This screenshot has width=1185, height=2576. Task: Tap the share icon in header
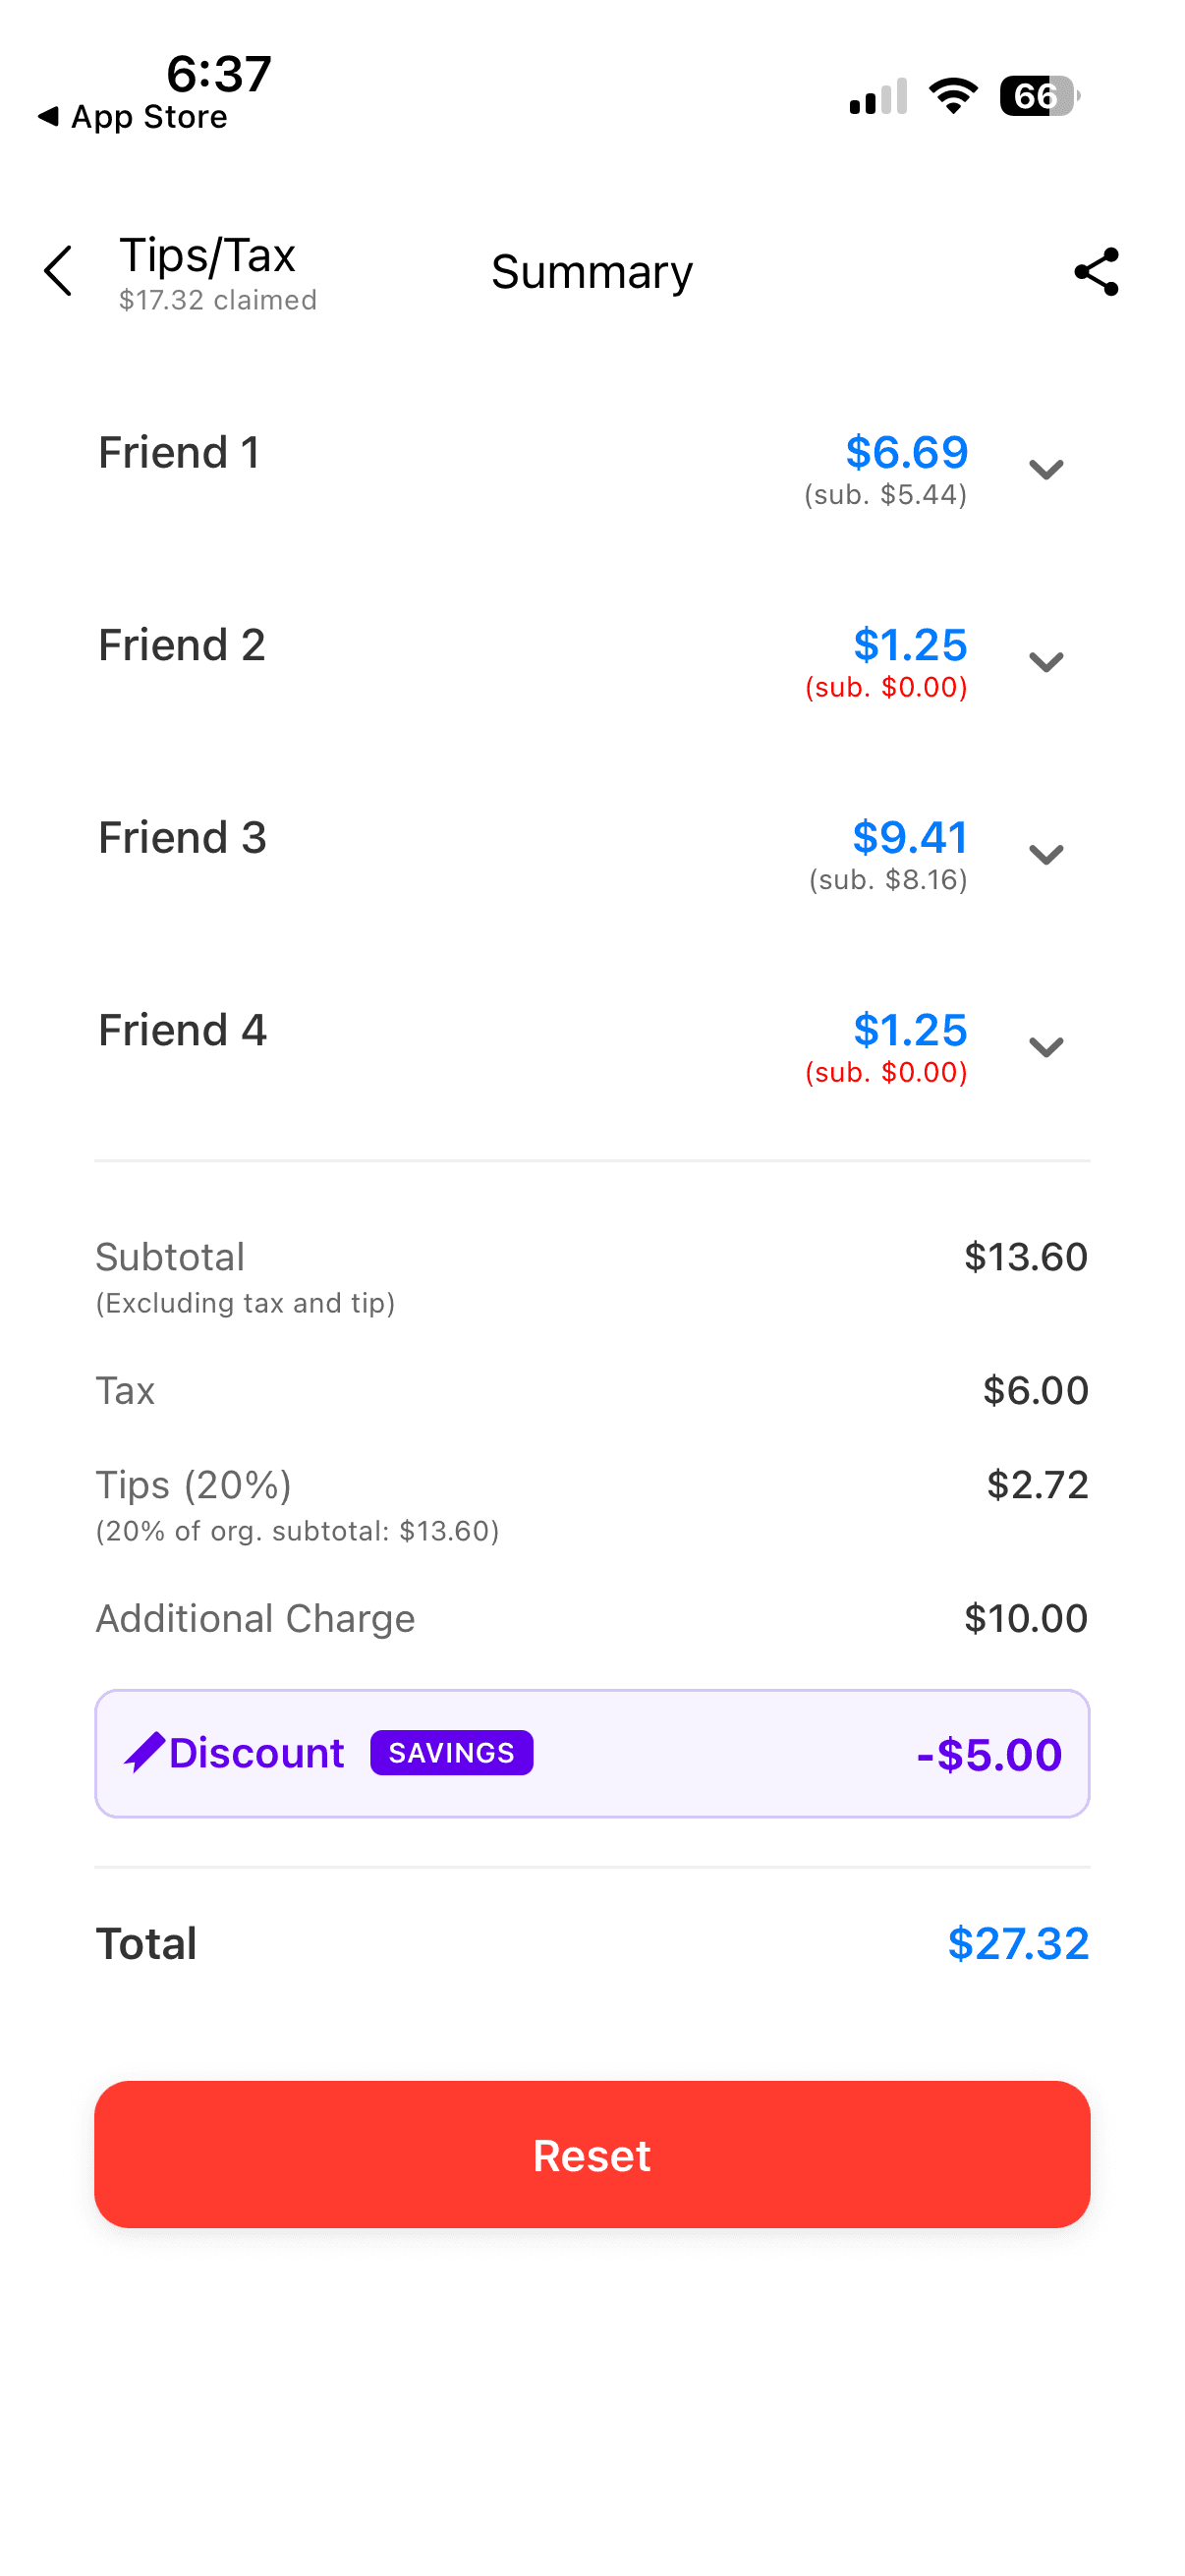point(1096,271)
